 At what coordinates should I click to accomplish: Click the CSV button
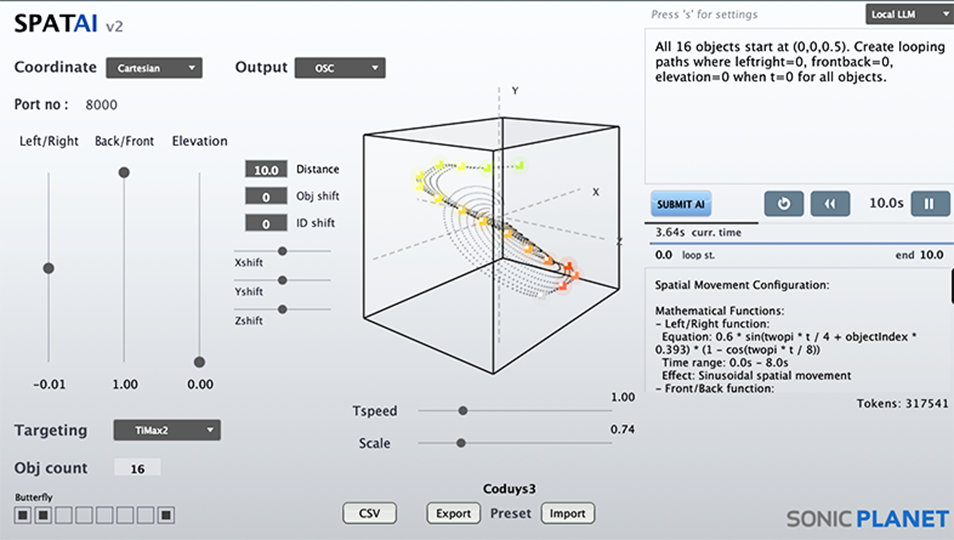369,513
